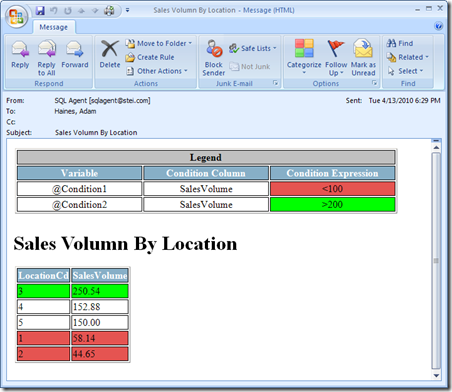The width and height of the screenshot is (452, 392).
Task: Go to previous item arrow
Action: pos(81,11)
